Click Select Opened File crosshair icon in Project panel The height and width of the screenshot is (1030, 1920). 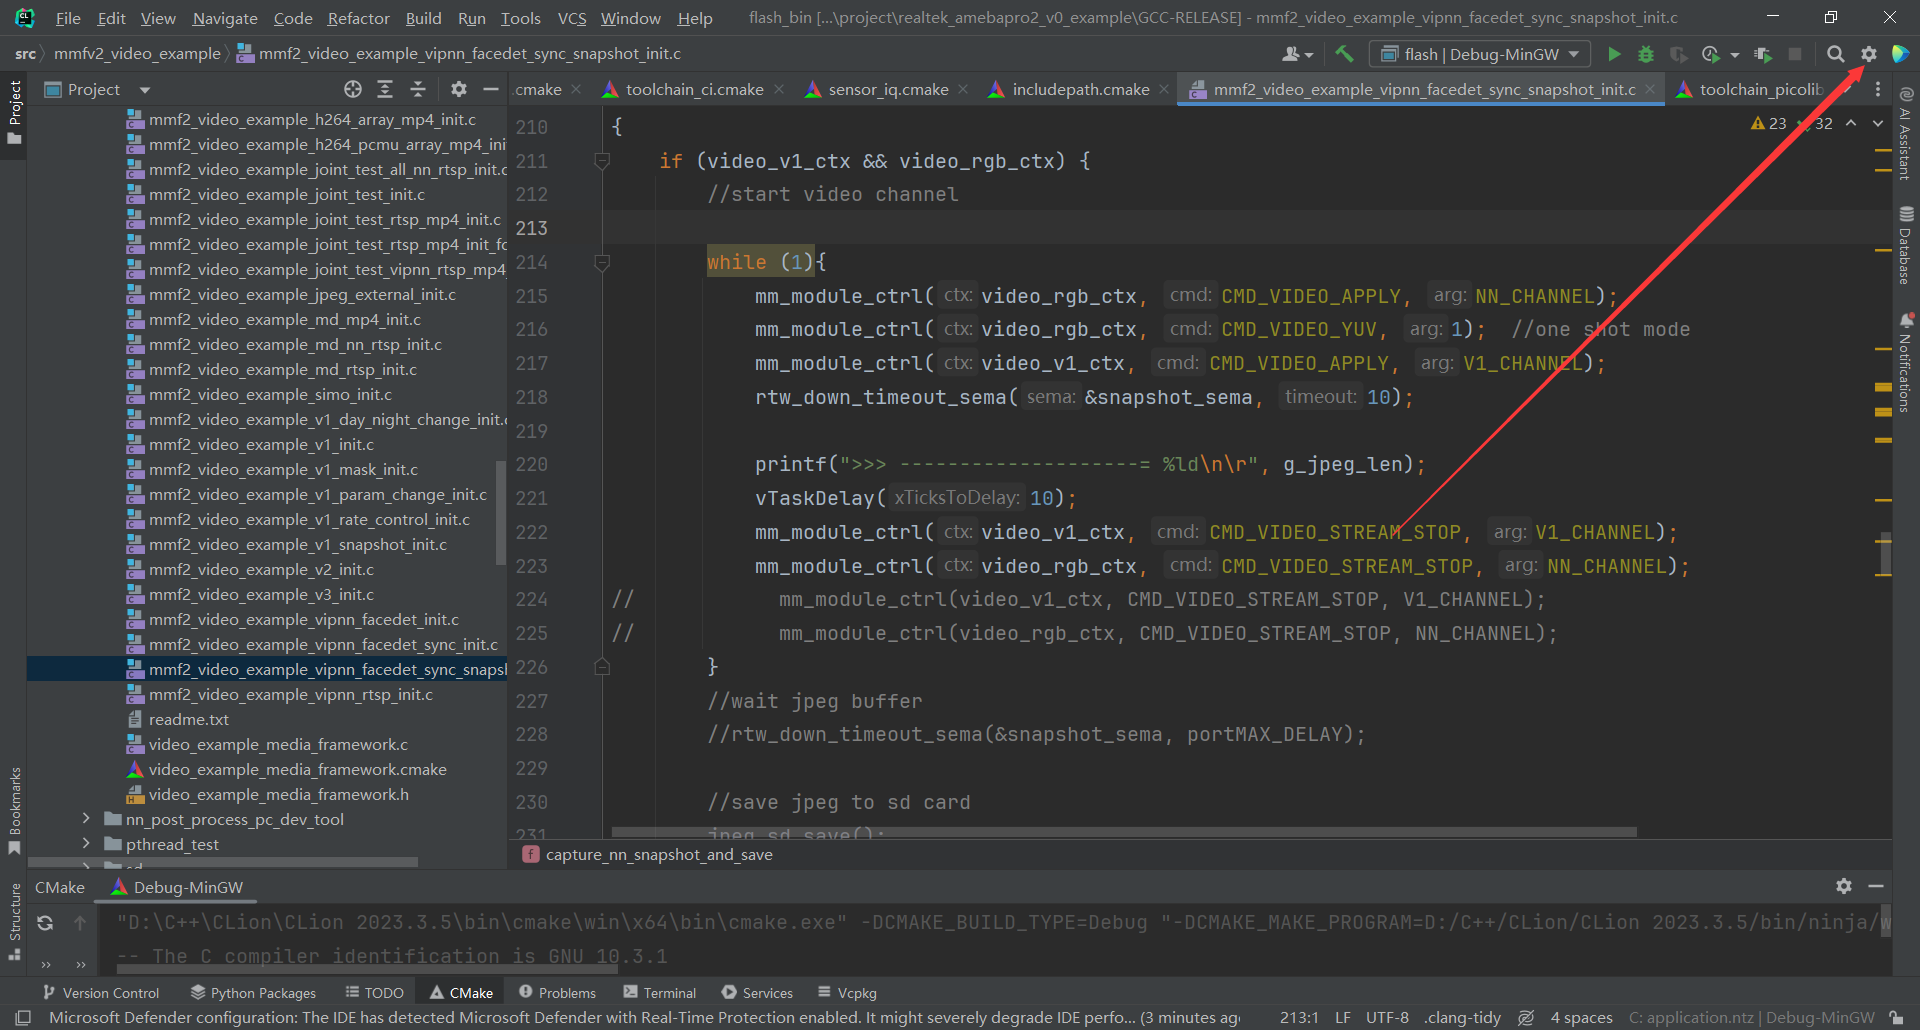coord(353,89)
